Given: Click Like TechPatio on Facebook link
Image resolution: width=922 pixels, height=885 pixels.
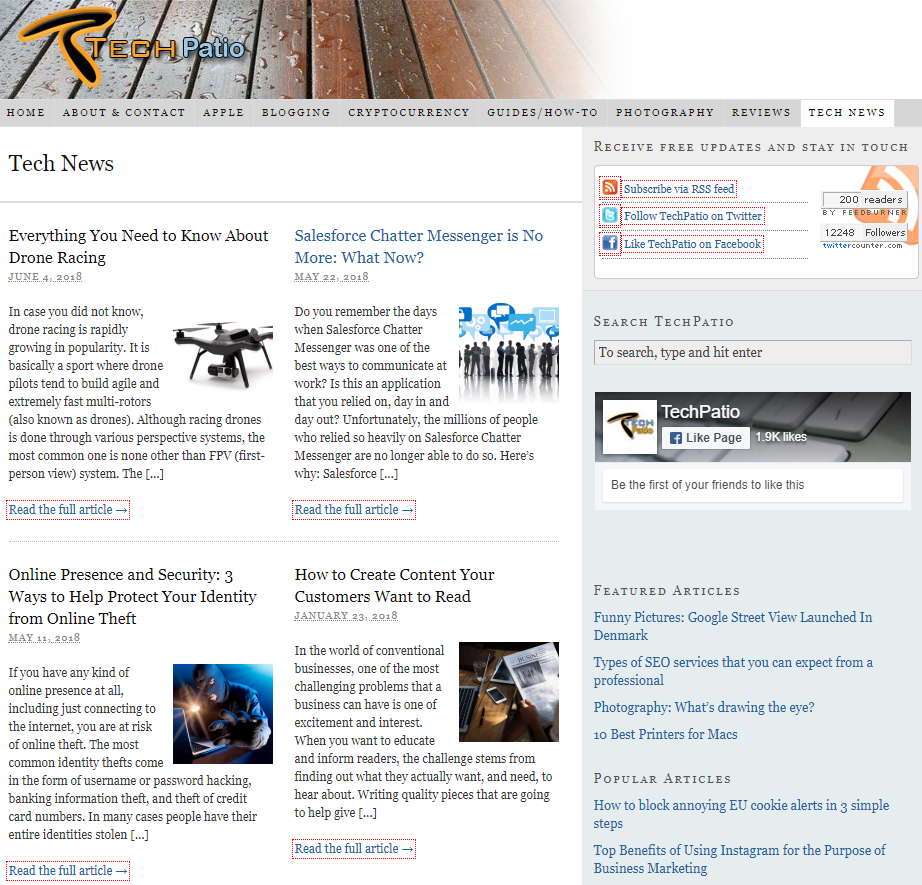Looking at the screenshot, I should (x=693, y=243).
